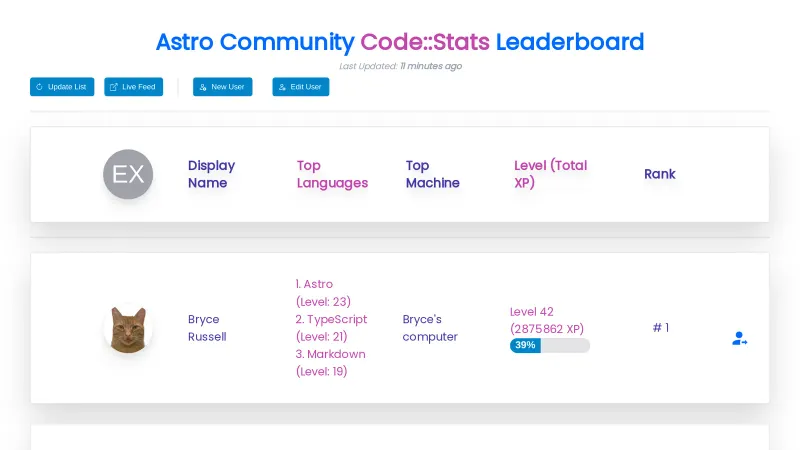
Task: Click the Level (Total XP) column header
Action: click(x=550, y=174)
